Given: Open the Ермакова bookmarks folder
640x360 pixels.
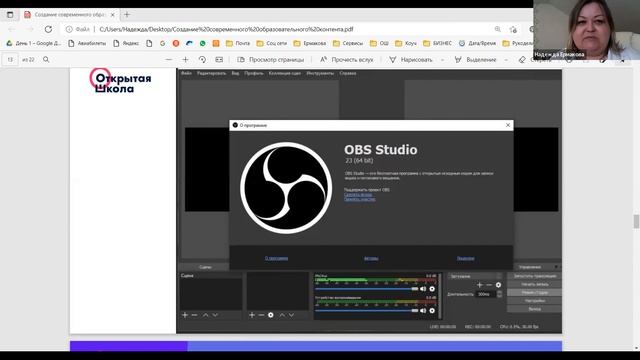Looking at the screenshot, I should (309, 43).
